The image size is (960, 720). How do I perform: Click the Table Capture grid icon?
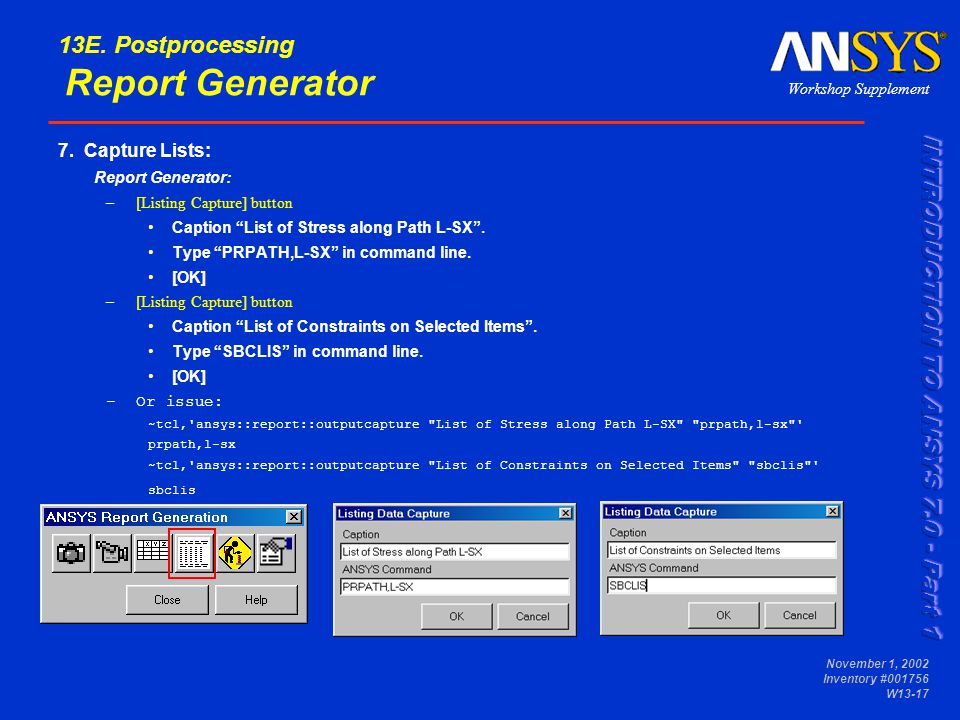coord(152,553)
